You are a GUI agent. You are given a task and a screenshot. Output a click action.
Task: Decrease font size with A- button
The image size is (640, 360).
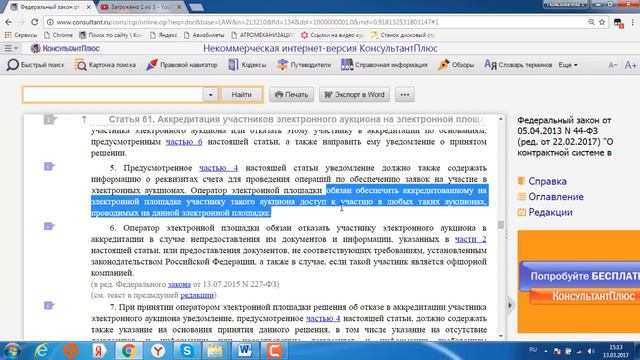[612, 65]
